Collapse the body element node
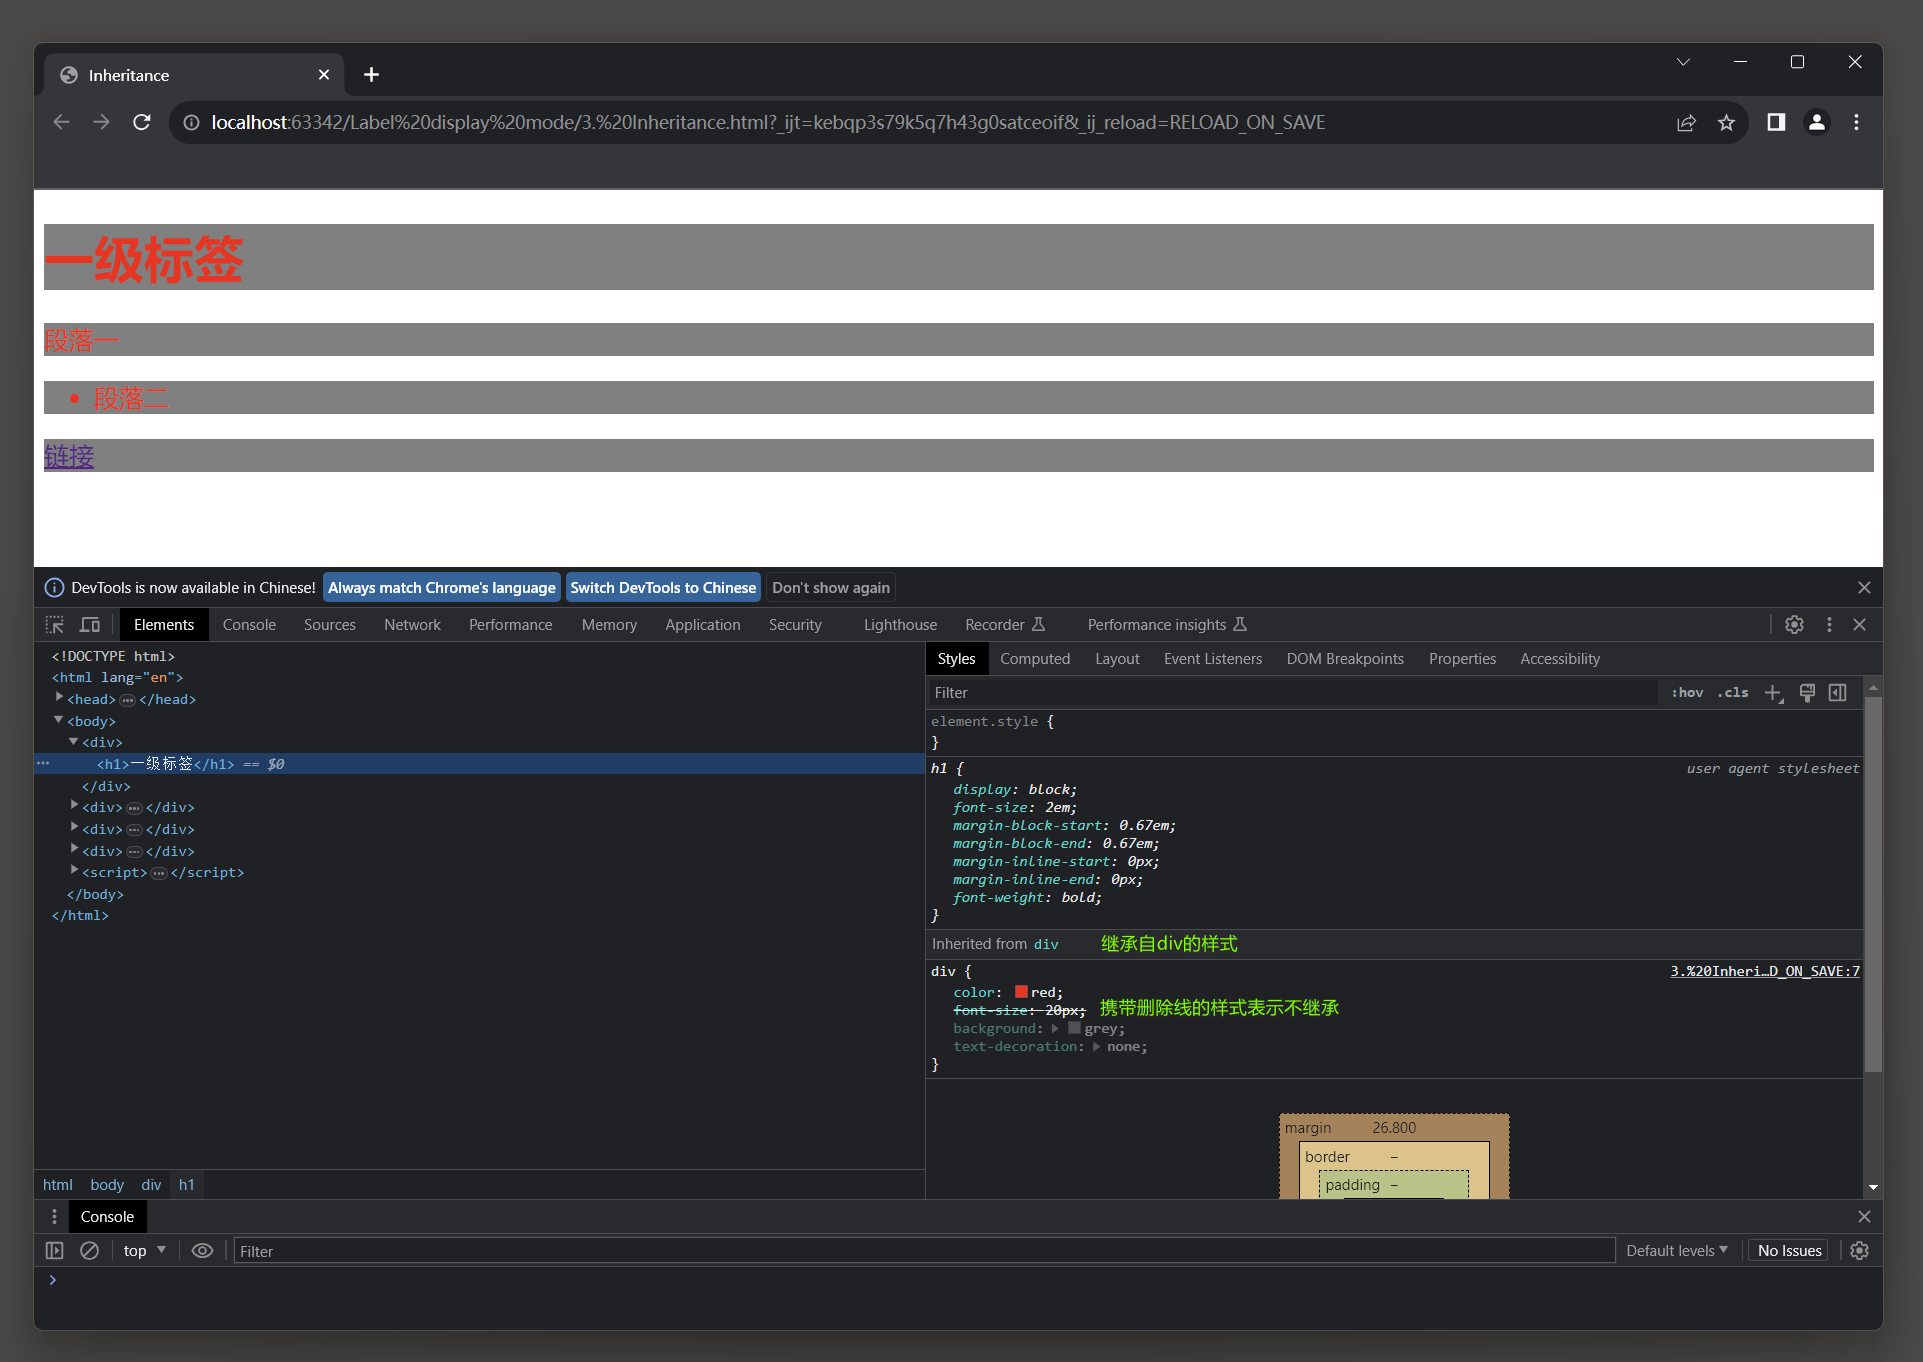This screenshot has height=1362, width=1923. 59,720
